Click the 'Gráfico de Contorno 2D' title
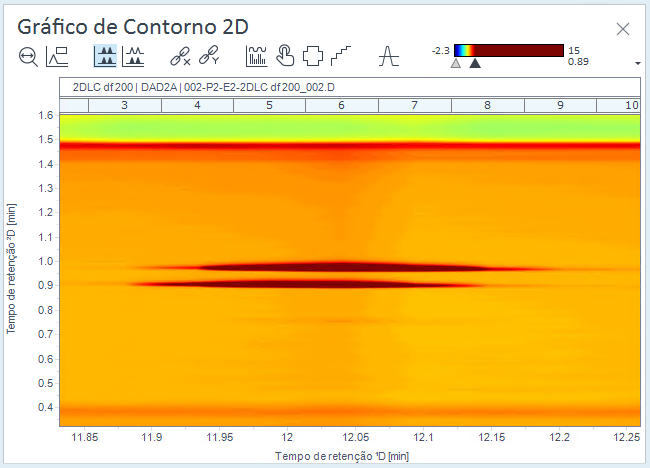650x468 pixels. point(133,27)
